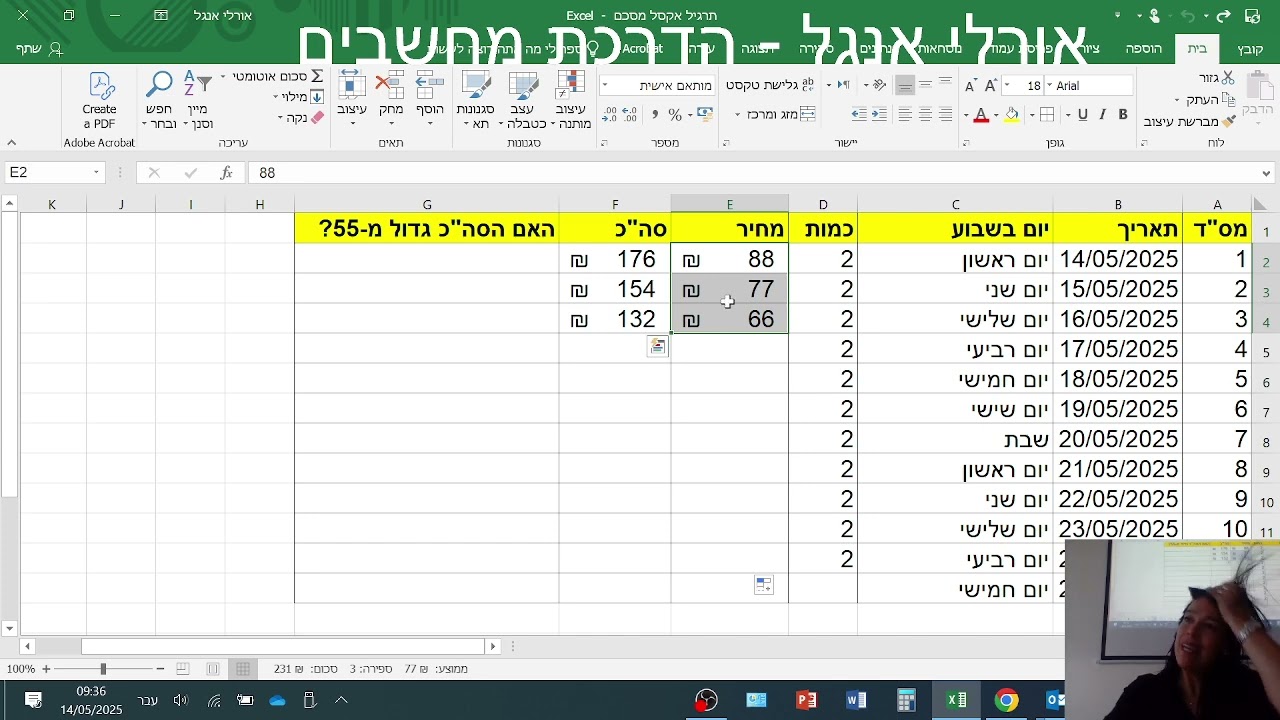Click cell with total 176

click(615, 259)
